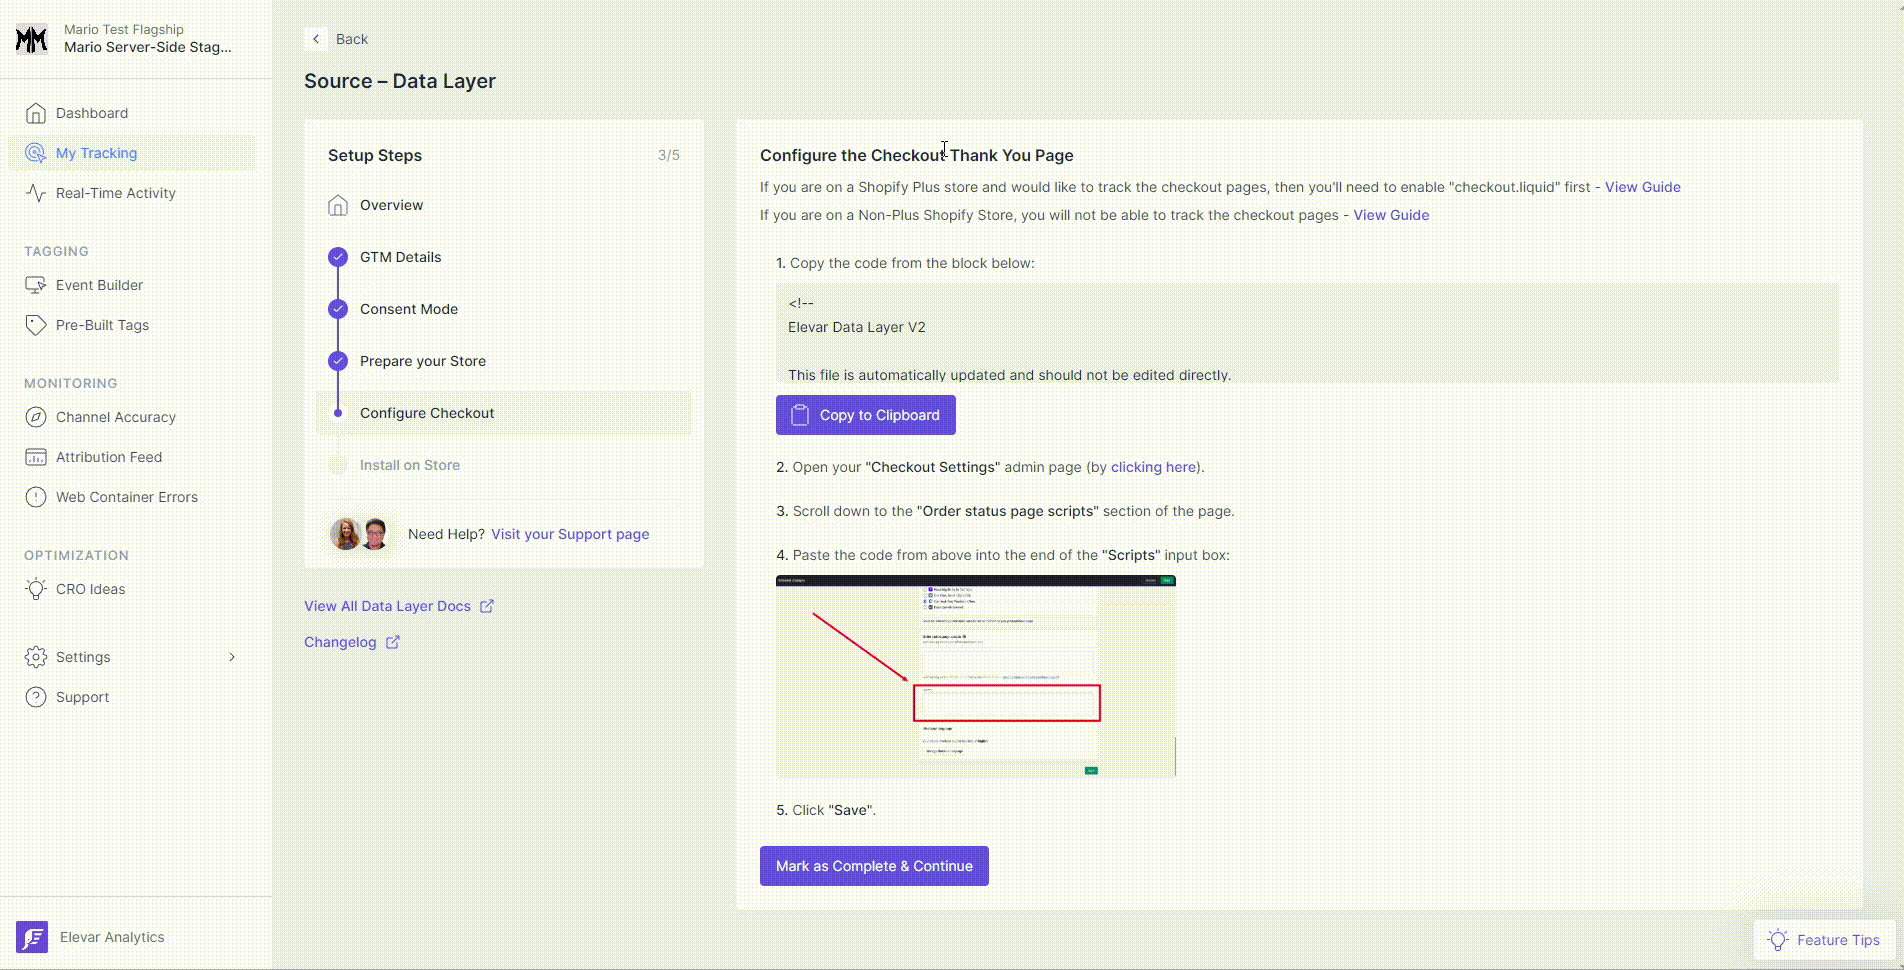The image size is (1904, 970).
Task: Click the Settings gear icon
Action: click(x=36, y=657)
